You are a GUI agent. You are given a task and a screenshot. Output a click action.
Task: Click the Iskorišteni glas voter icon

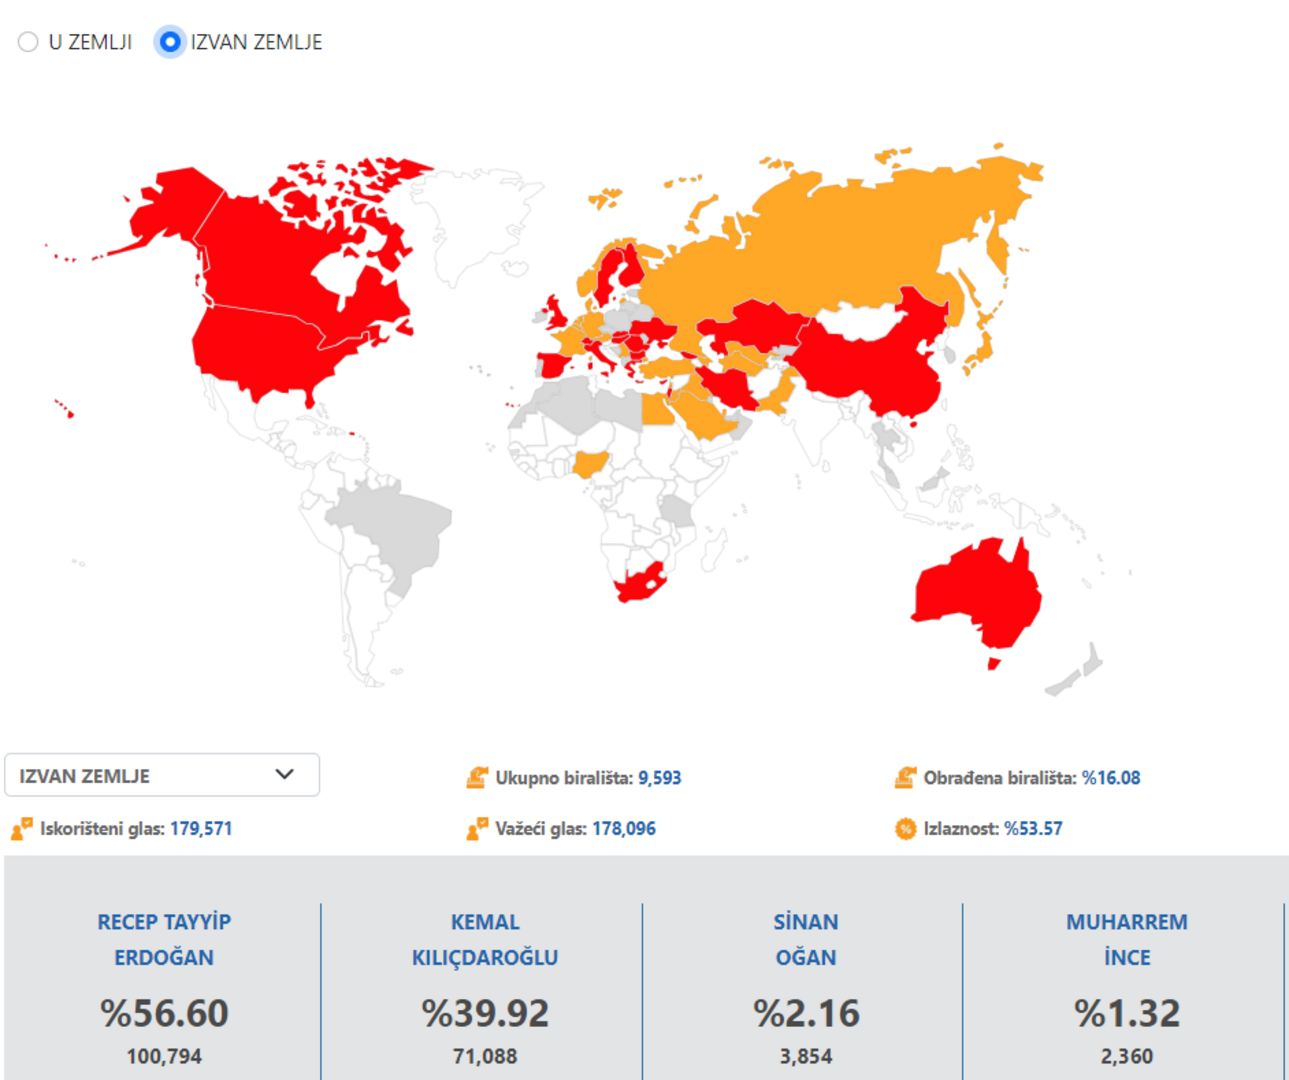tap(21, 828)
